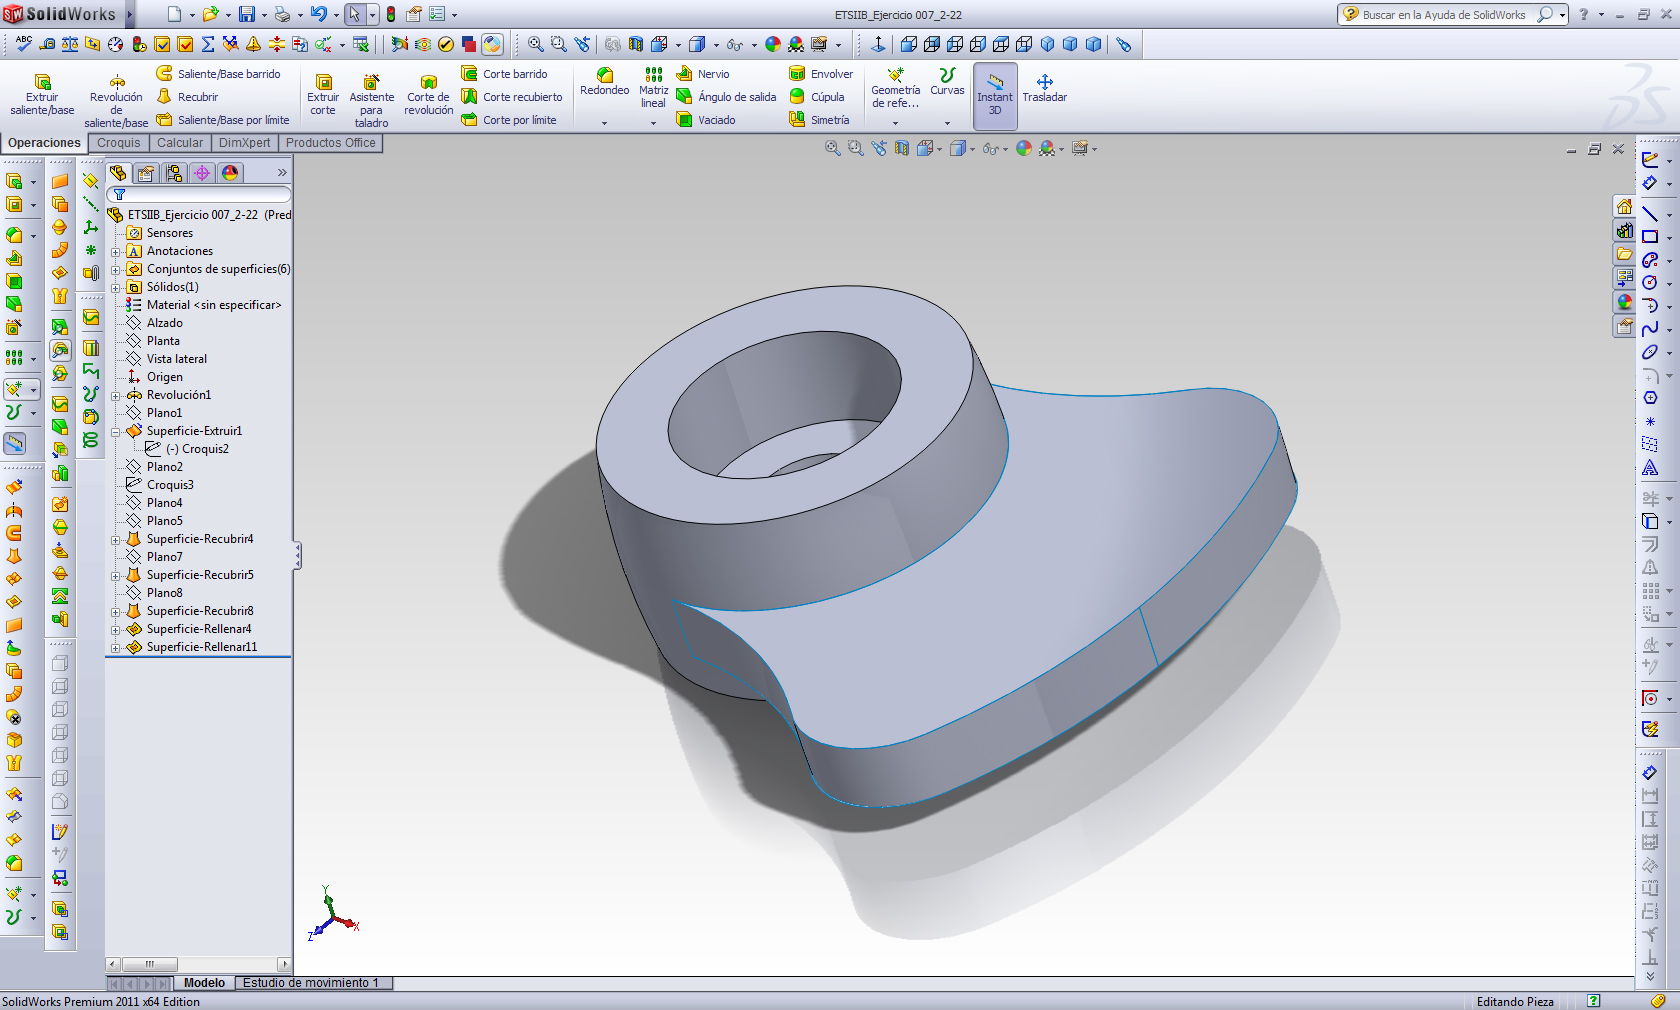Choose the Corte recubierto command

[x=512, y=97]
